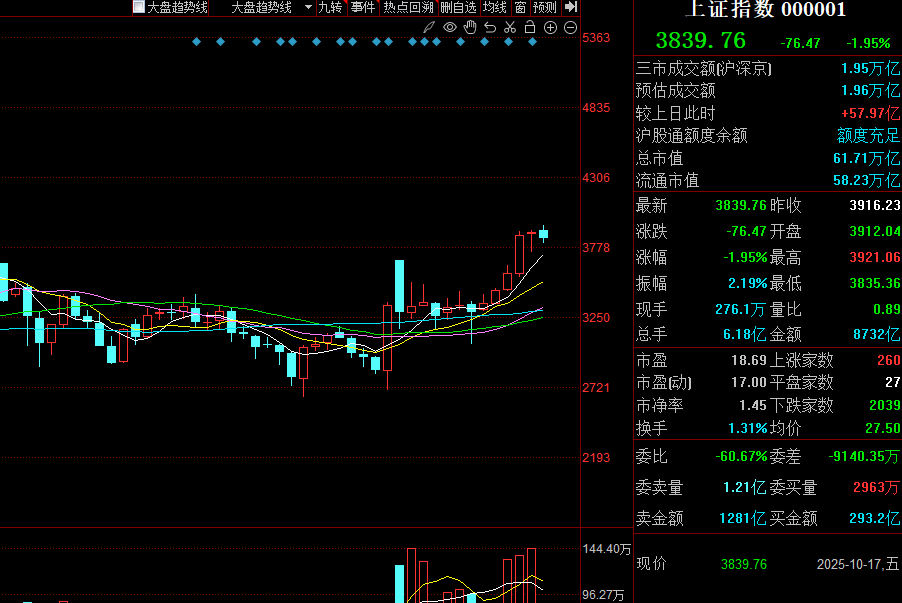This screenshot has width=902, height=603.
Task: Click 删自选 to remove from watchlist
Action: pyautogui.click(x=458, y=7)
